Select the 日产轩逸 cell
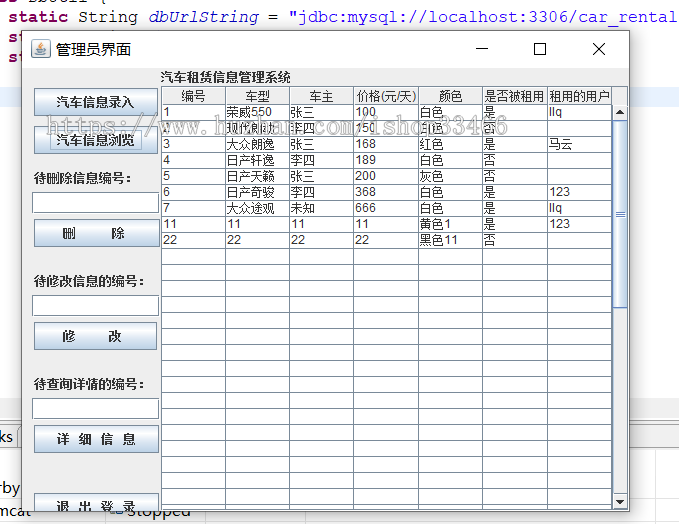This screenshot has width=679, height=524. [257, 160]
